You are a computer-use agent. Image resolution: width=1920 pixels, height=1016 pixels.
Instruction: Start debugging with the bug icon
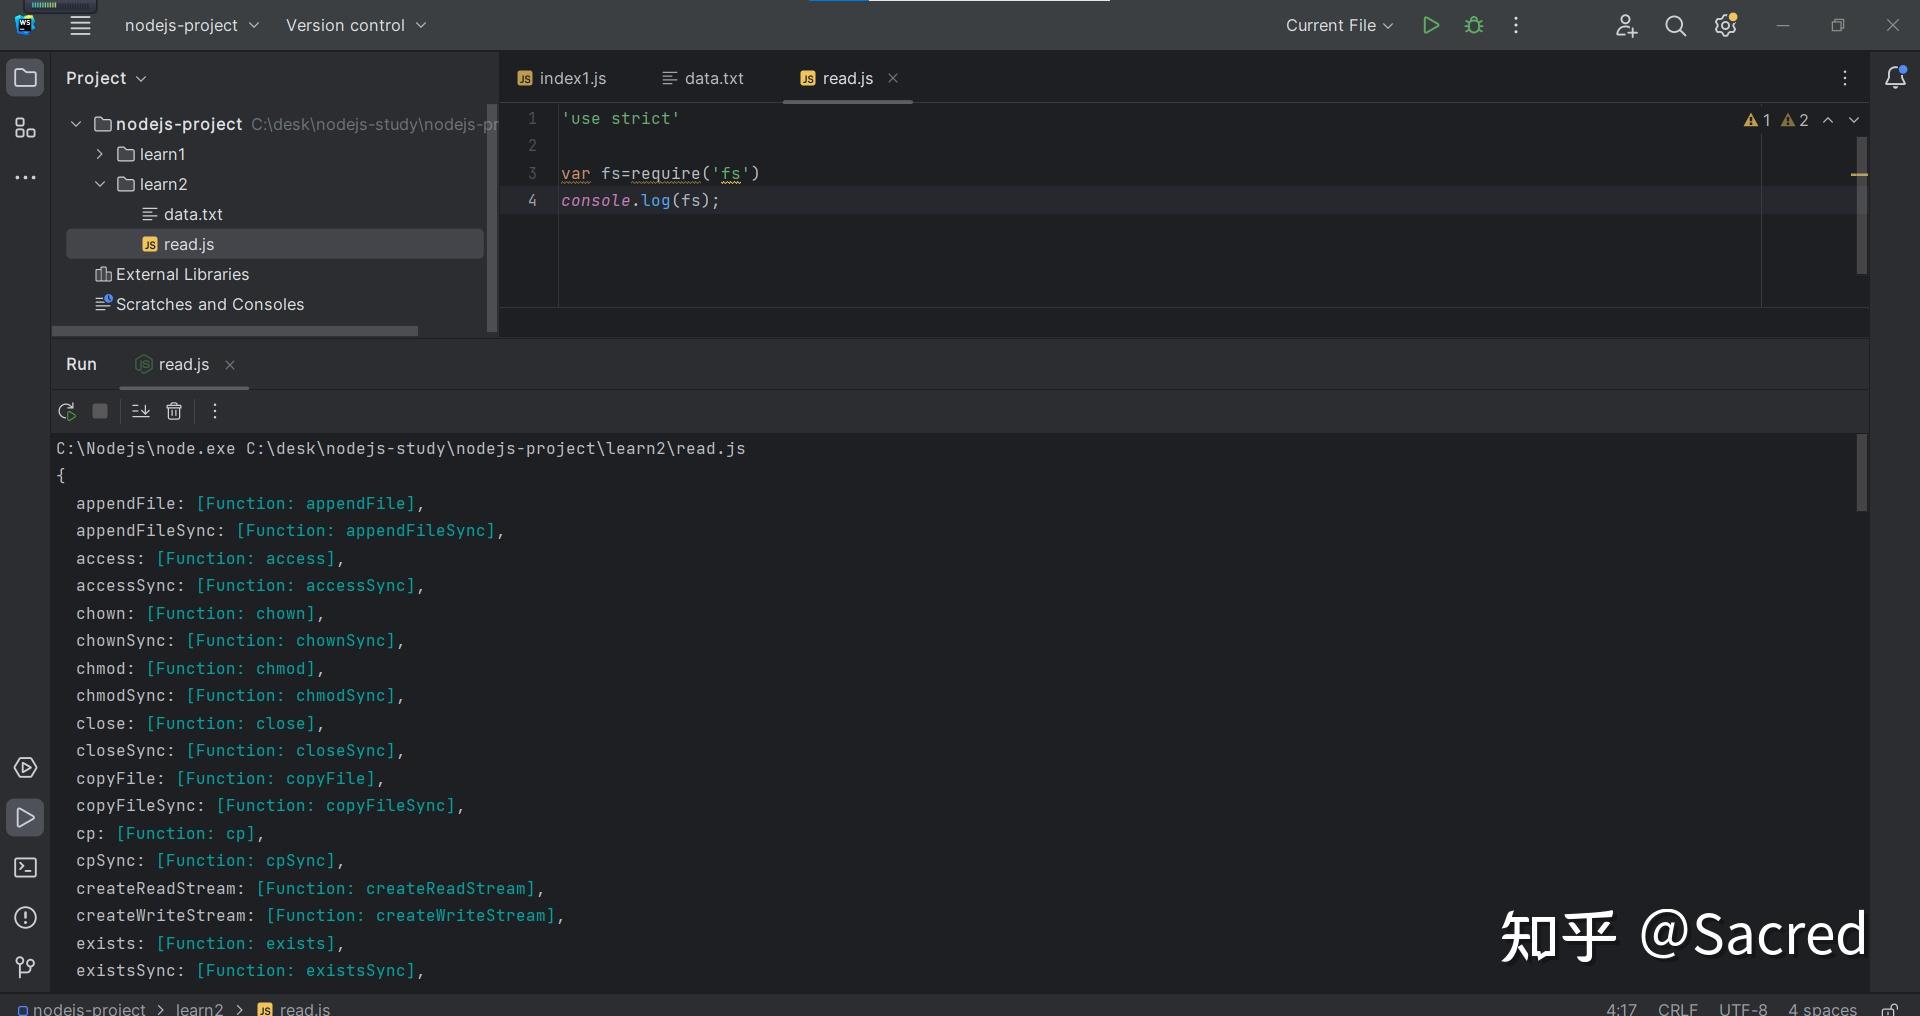point(1474,26)
